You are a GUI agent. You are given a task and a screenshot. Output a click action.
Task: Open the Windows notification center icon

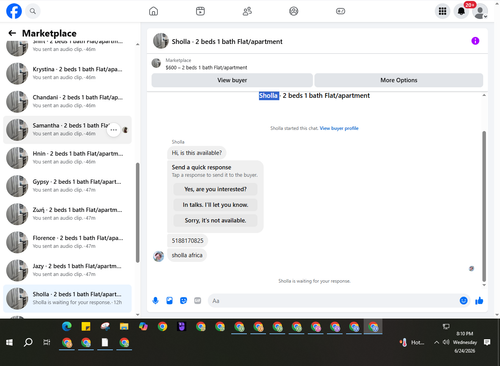(487, 342)
